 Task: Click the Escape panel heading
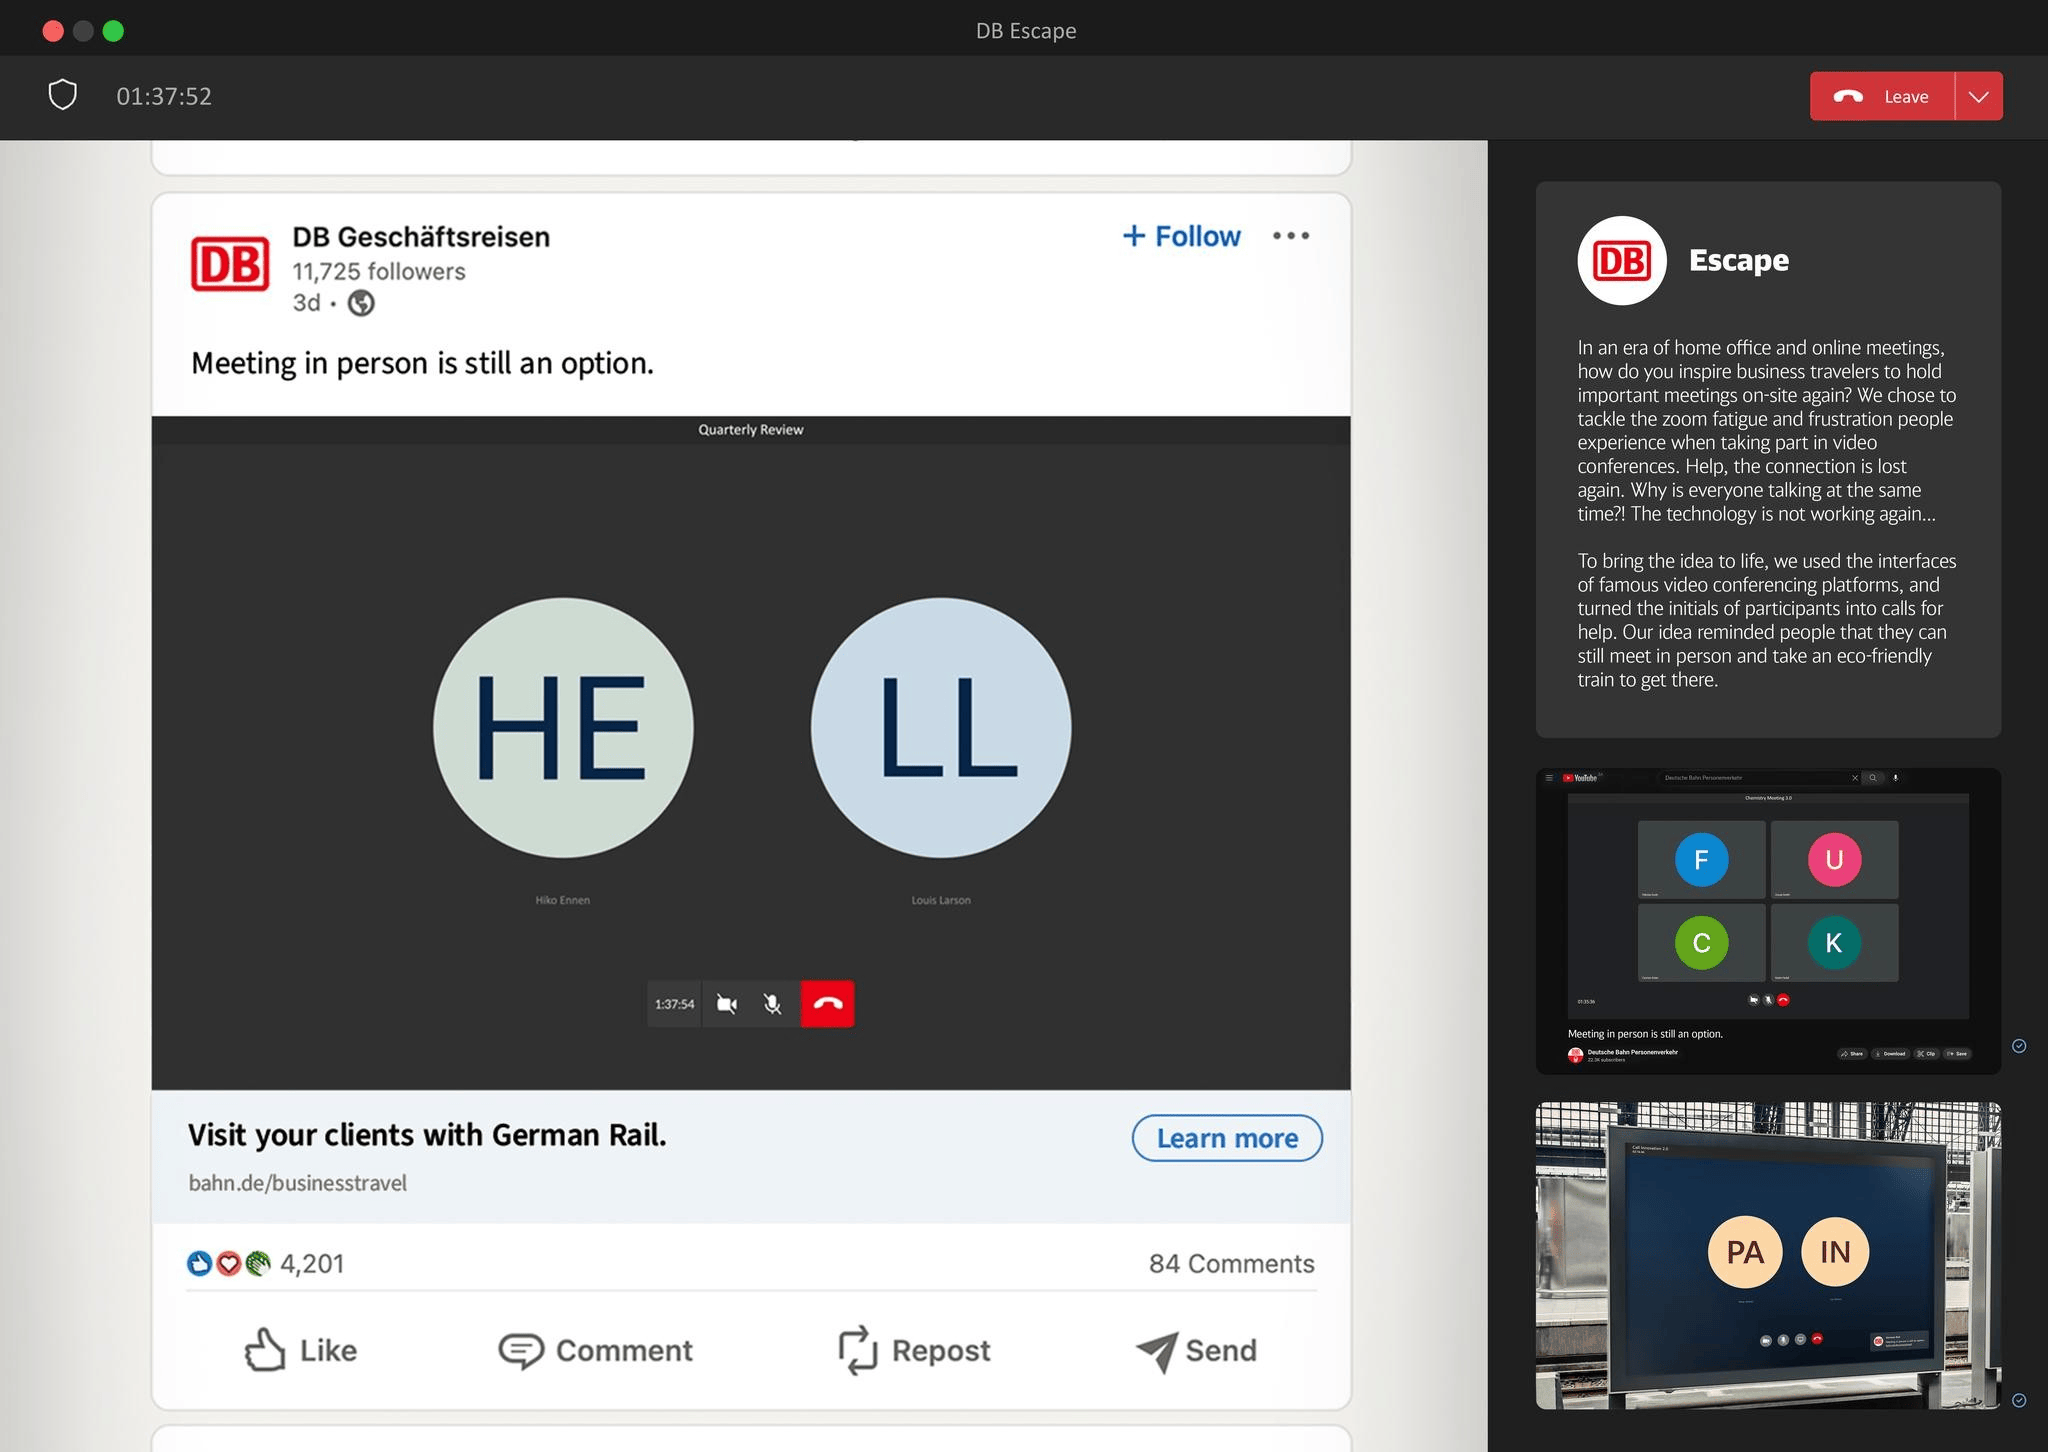[1739, 260]
